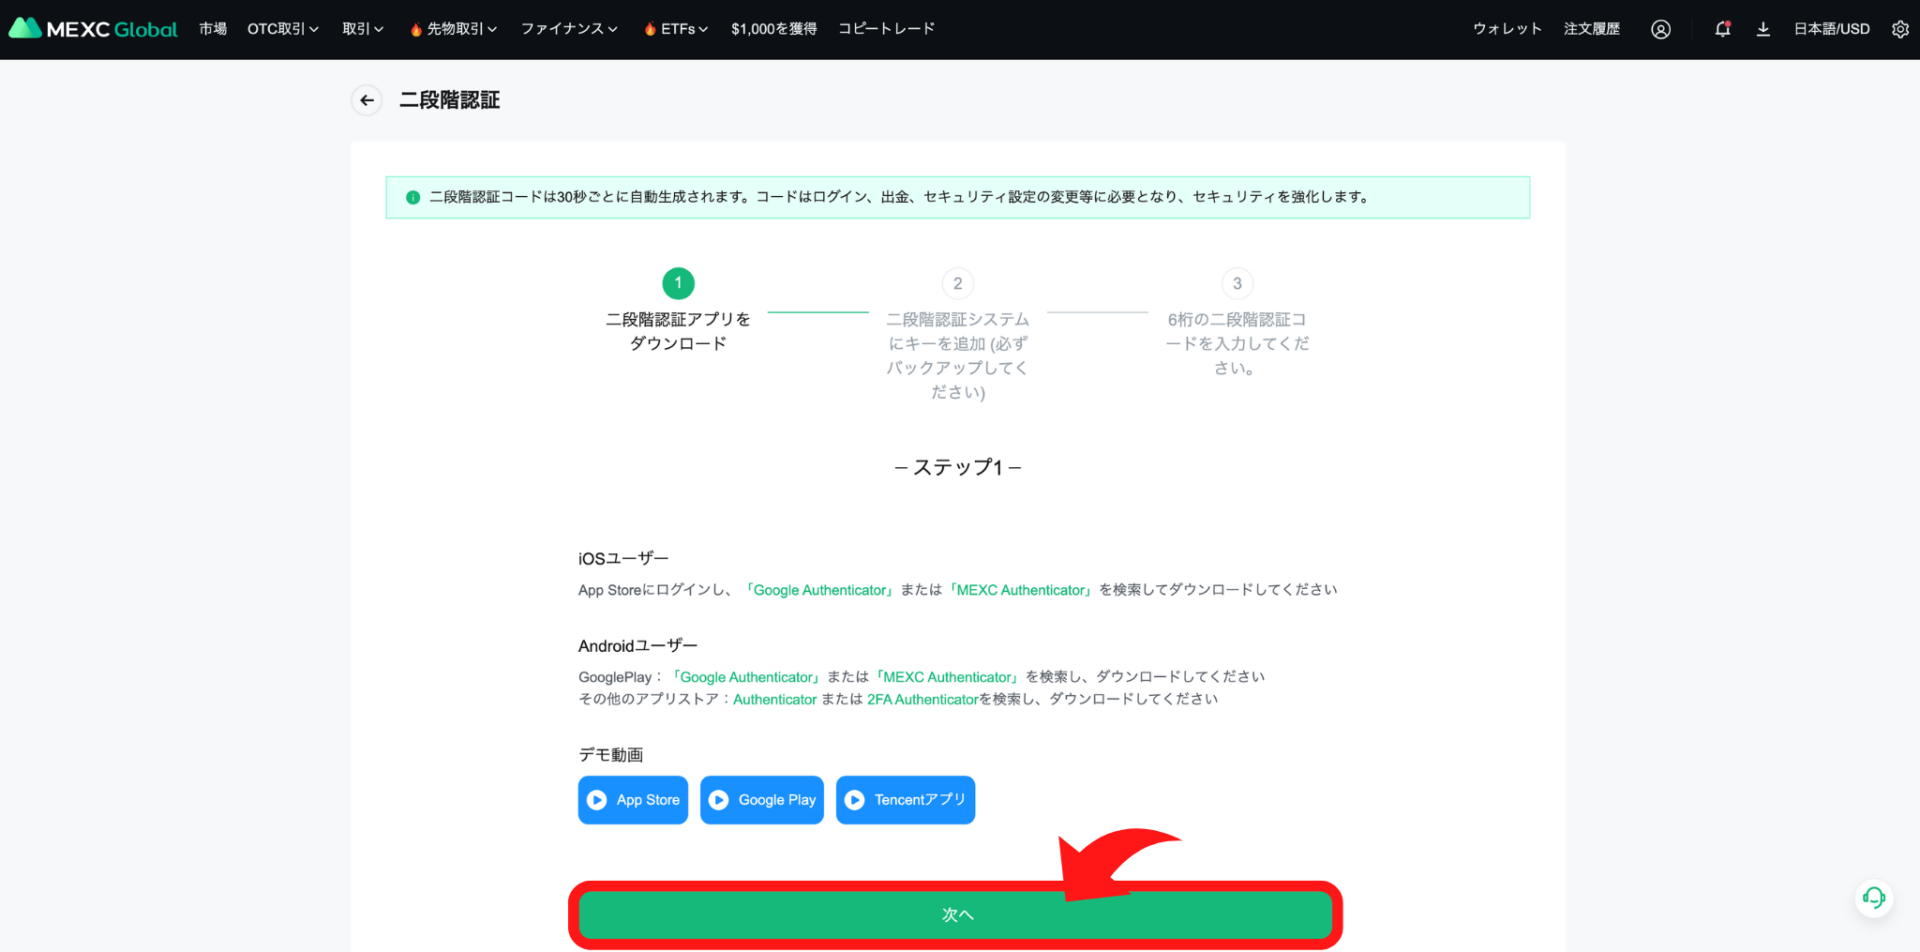The image size is (1920, 952).
Task: Play the Tencentアプリ demo video
Action: click(x=905, y=800)
